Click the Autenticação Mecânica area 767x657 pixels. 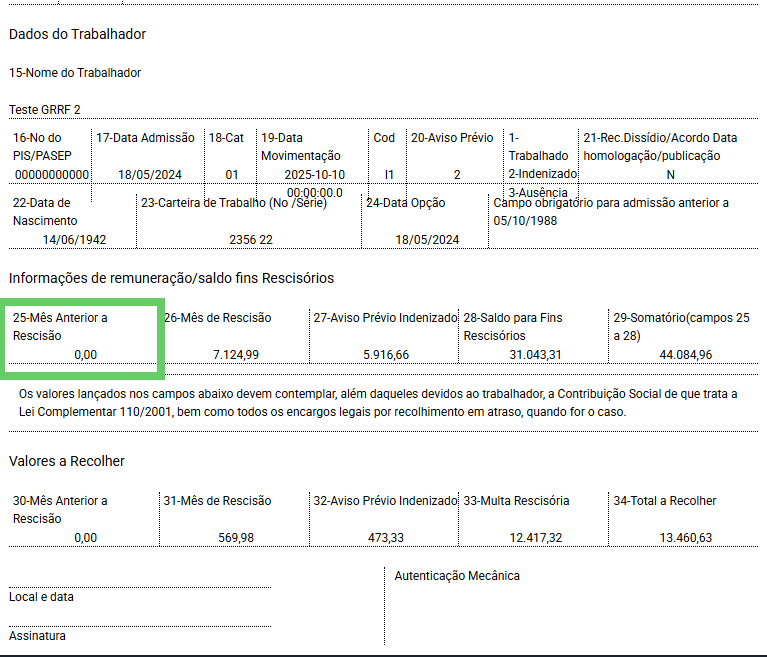[571, 607]
